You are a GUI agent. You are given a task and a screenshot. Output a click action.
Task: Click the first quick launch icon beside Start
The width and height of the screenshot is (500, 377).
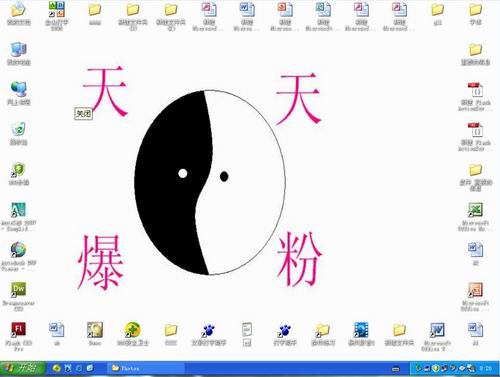pyautogui.click(x=57, y=368)
